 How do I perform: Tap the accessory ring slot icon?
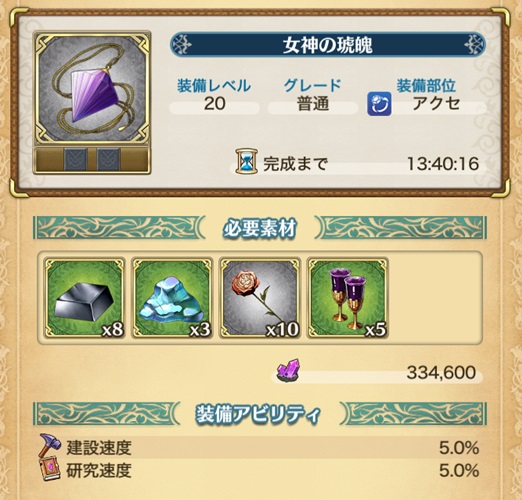pyautogui.click(x=379, y=104)
